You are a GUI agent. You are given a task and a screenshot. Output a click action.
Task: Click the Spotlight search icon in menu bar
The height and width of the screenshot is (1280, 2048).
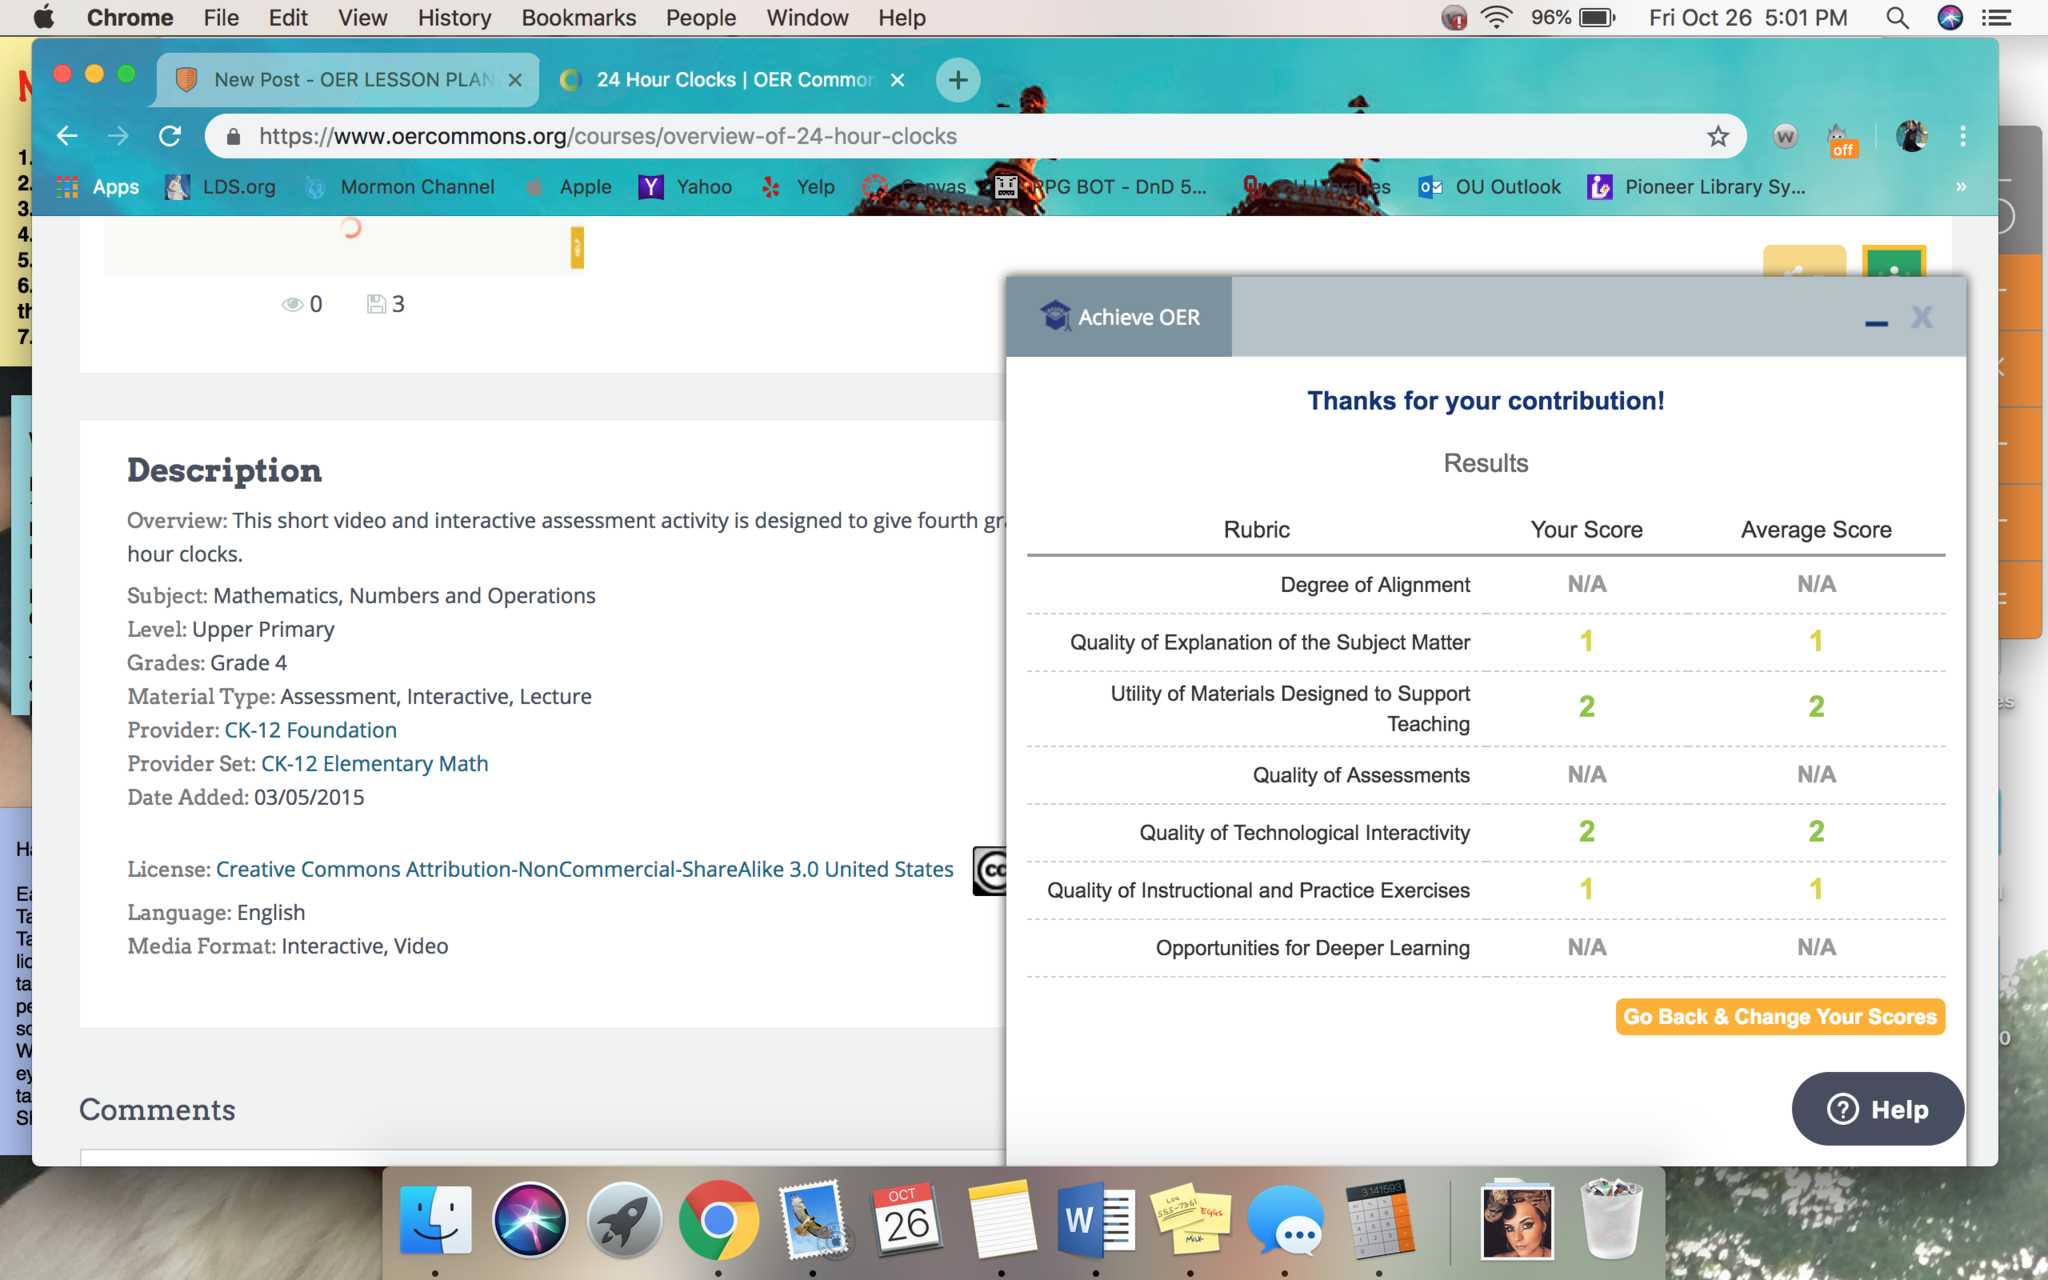pyautogui.click(x=1896, y=18)
